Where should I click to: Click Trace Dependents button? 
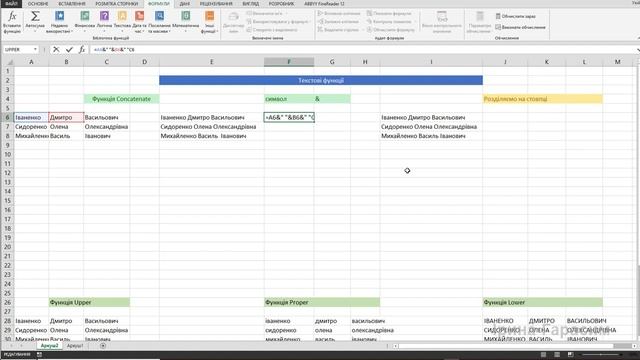click(x=339, y=22)
